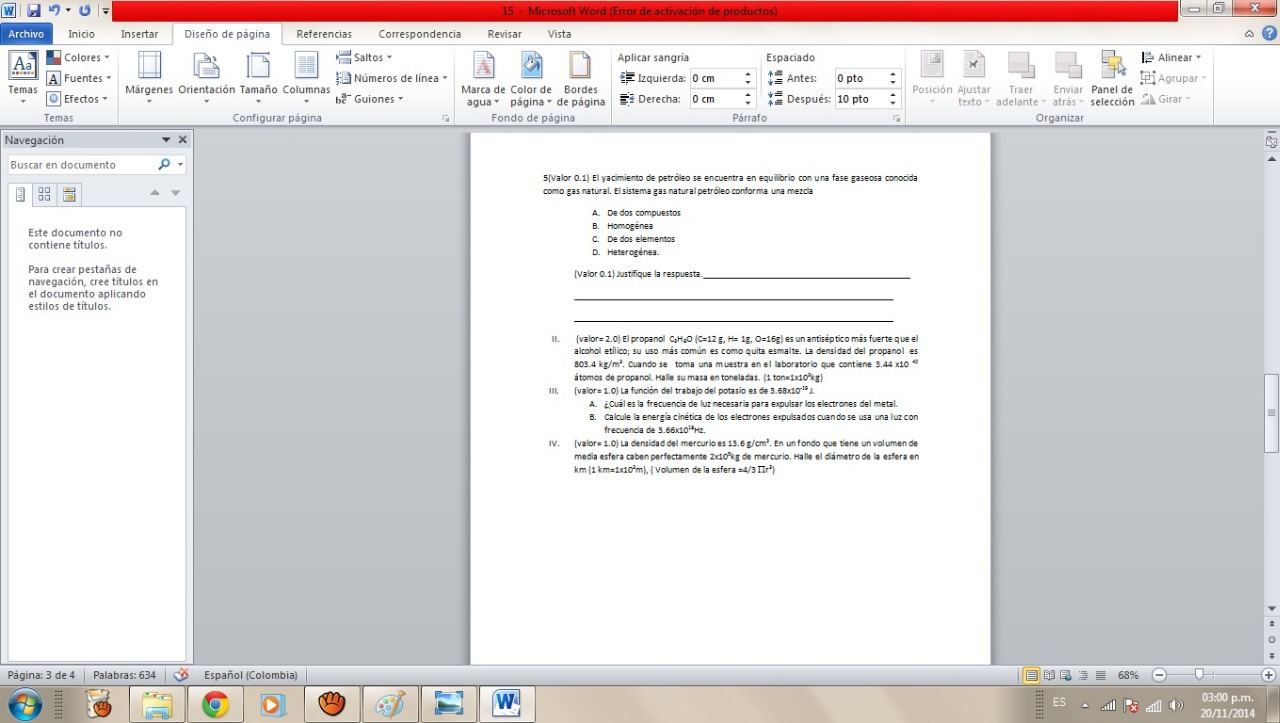Select the full screen reading view button
The height and width of the screenshot is (723, 1280).
pyautogui.click(x=1049, y=675)
